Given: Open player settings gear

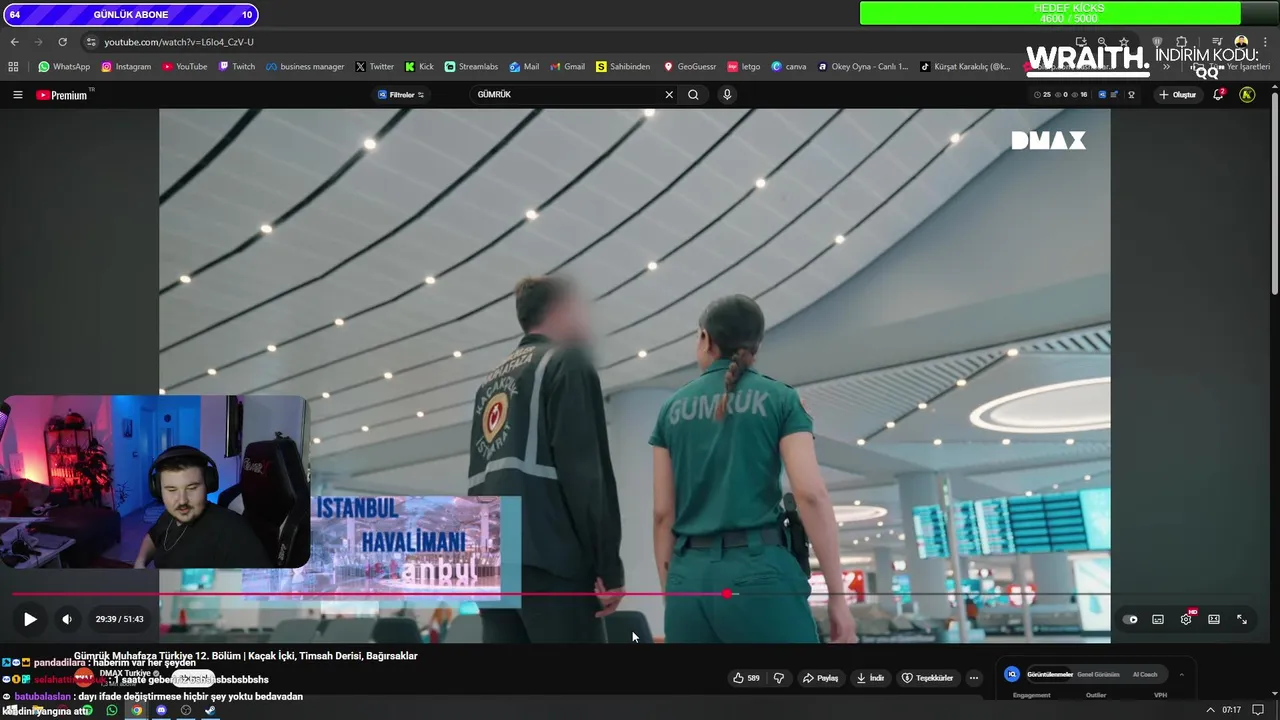Looking at the screenshot, I should 1186,619.
